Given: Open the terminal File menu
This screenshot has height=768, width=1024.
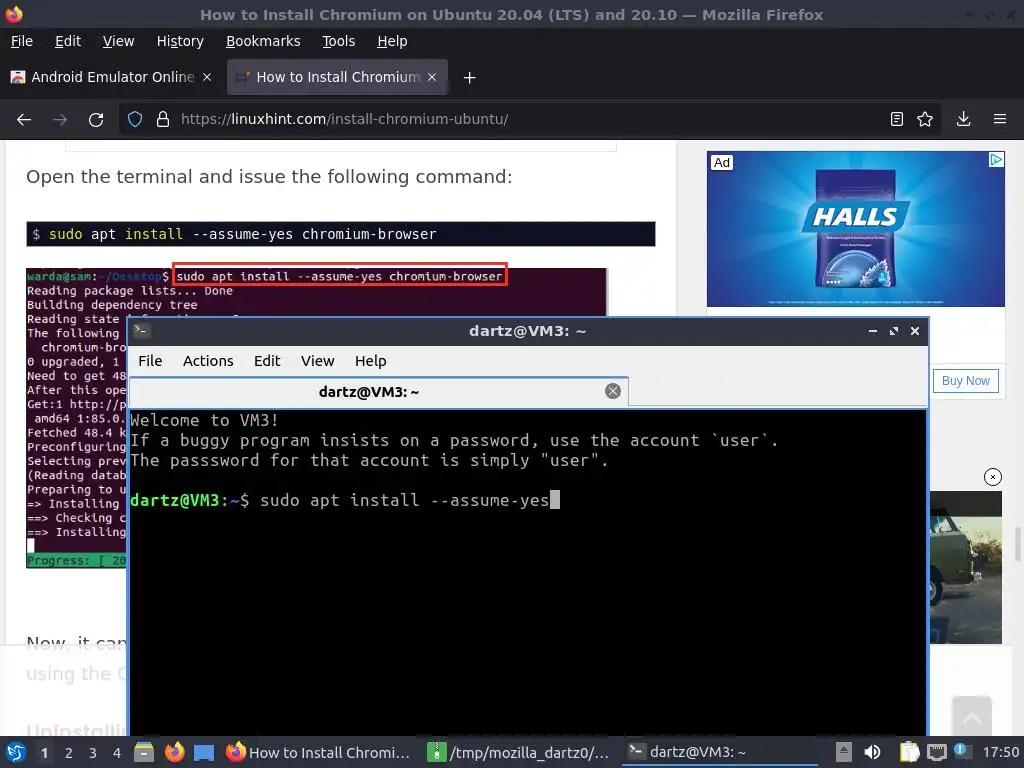Looking at the screenshot, I should [150, 361].
